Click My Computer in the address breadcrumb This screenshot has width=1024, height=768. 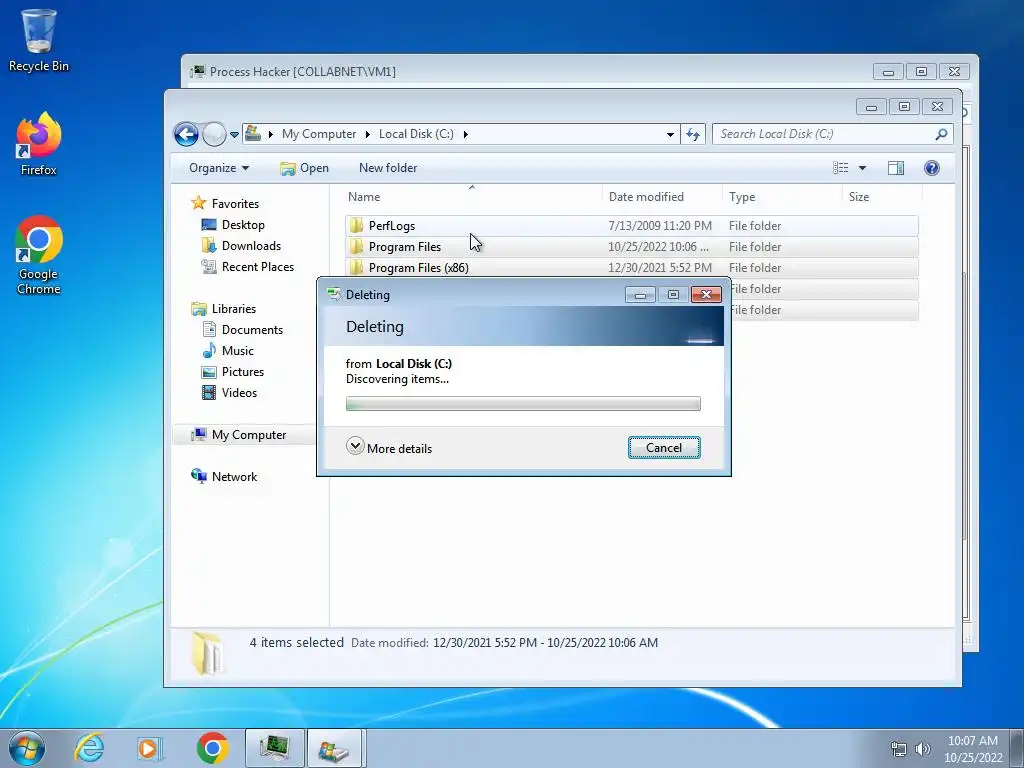[319, 134]
